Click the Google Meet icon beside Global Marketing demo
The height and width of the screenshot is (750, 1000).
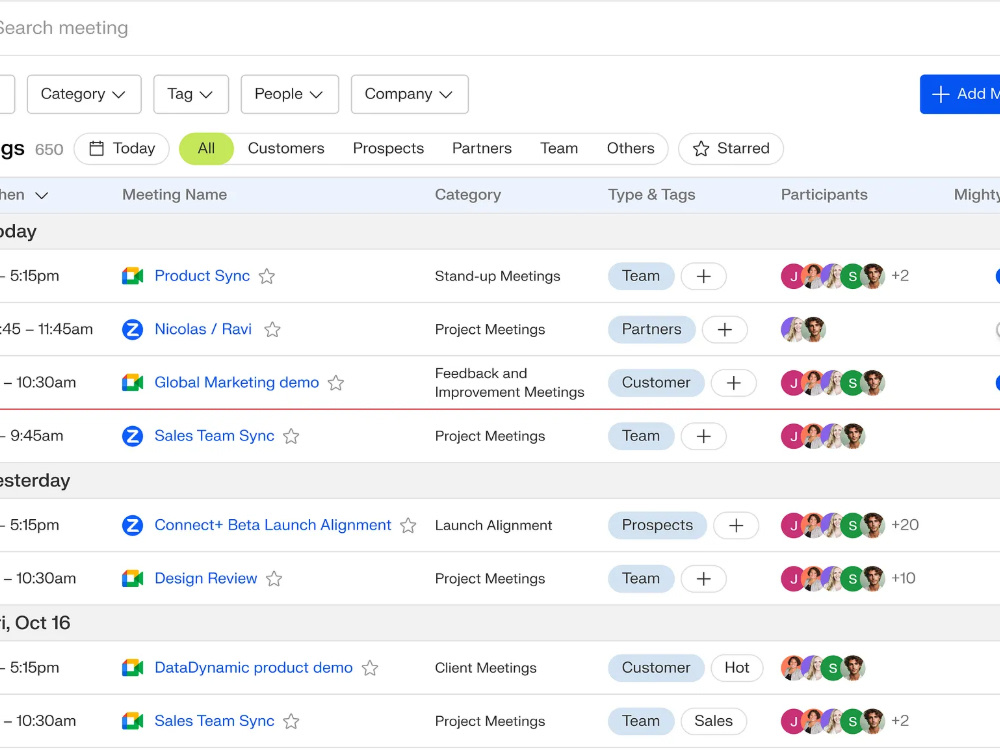(133, 383)
